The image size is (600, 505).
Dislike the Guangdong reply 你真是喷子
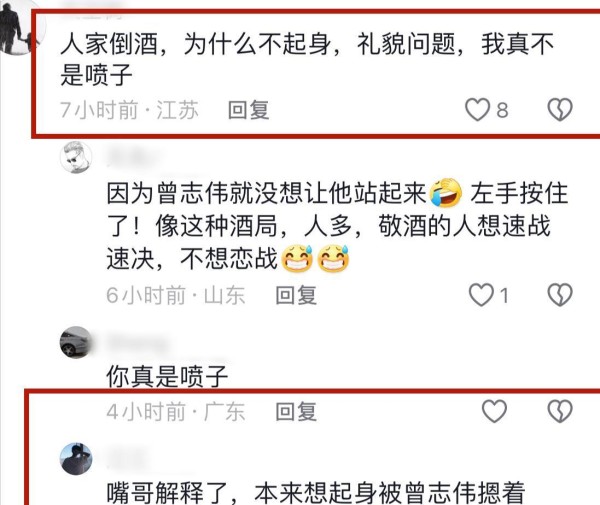point(560,411)
